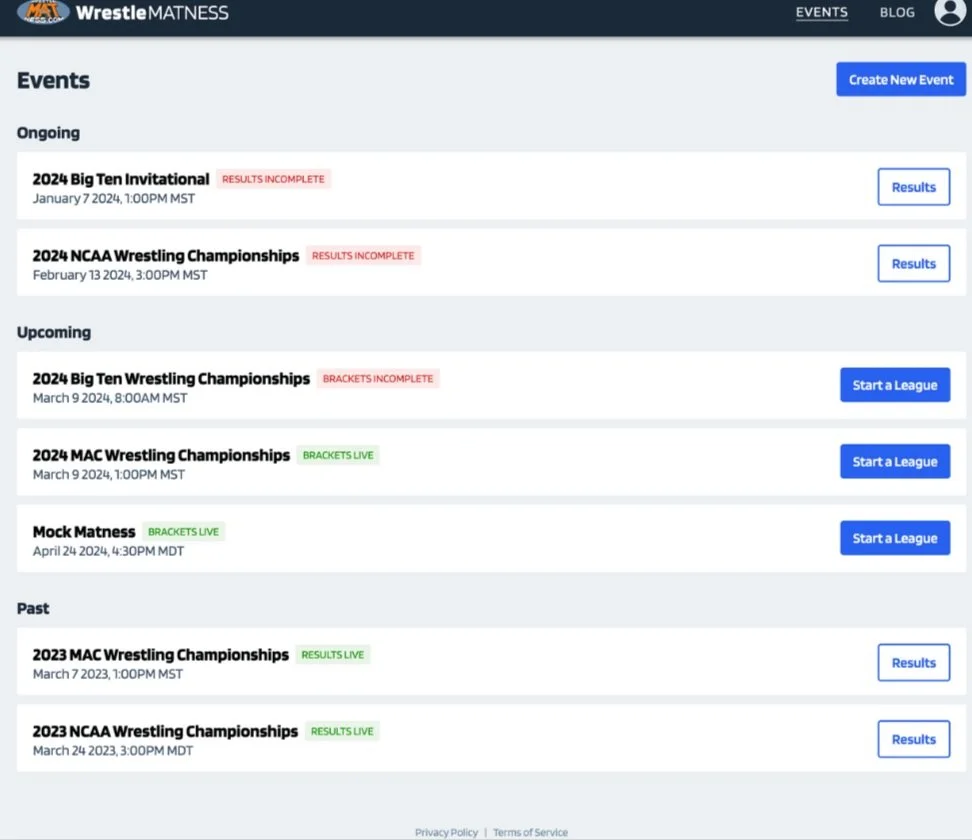Start a League for 2024 MAC Wrestling Championships

[x=895, y=461]
